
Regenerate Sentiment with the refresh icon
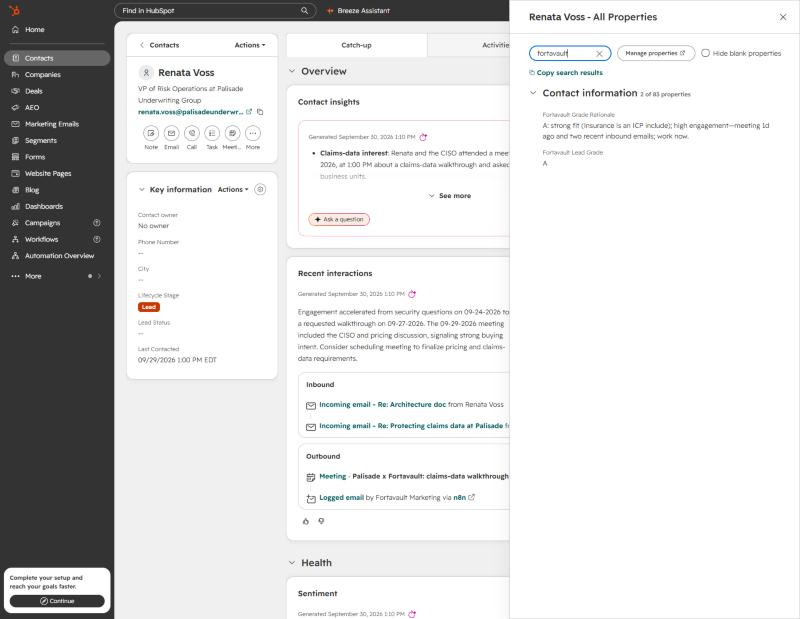[x=412, y=614]
